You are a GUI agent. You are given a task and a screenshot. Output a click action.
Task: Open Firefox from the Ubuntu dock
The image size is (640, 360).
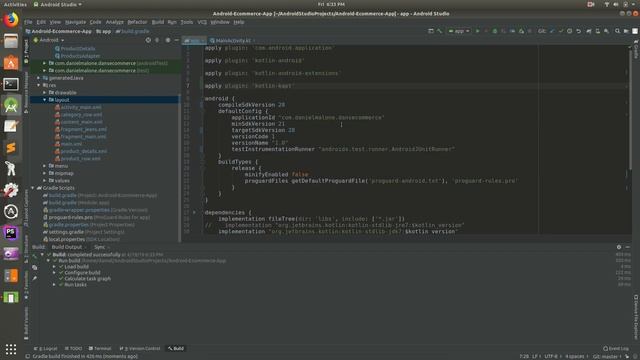click(x=11, y=20)
